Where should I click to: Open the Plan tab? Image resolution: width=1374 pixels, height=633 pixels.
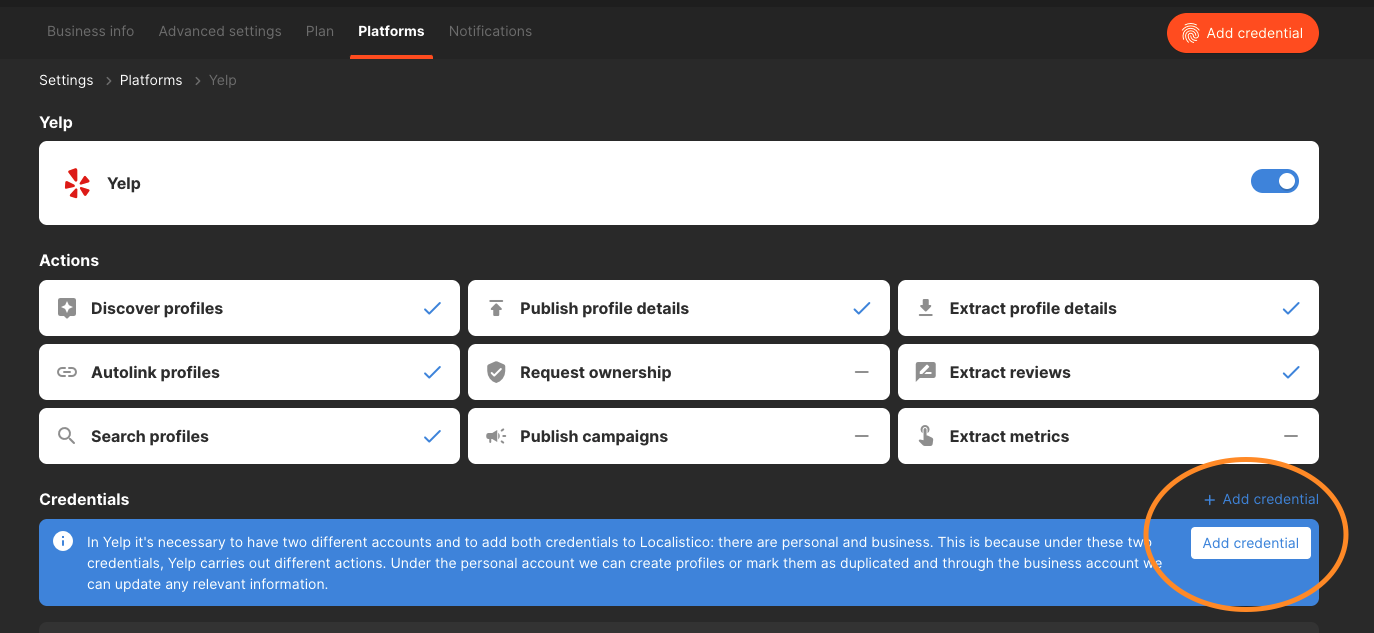point(320,31)
